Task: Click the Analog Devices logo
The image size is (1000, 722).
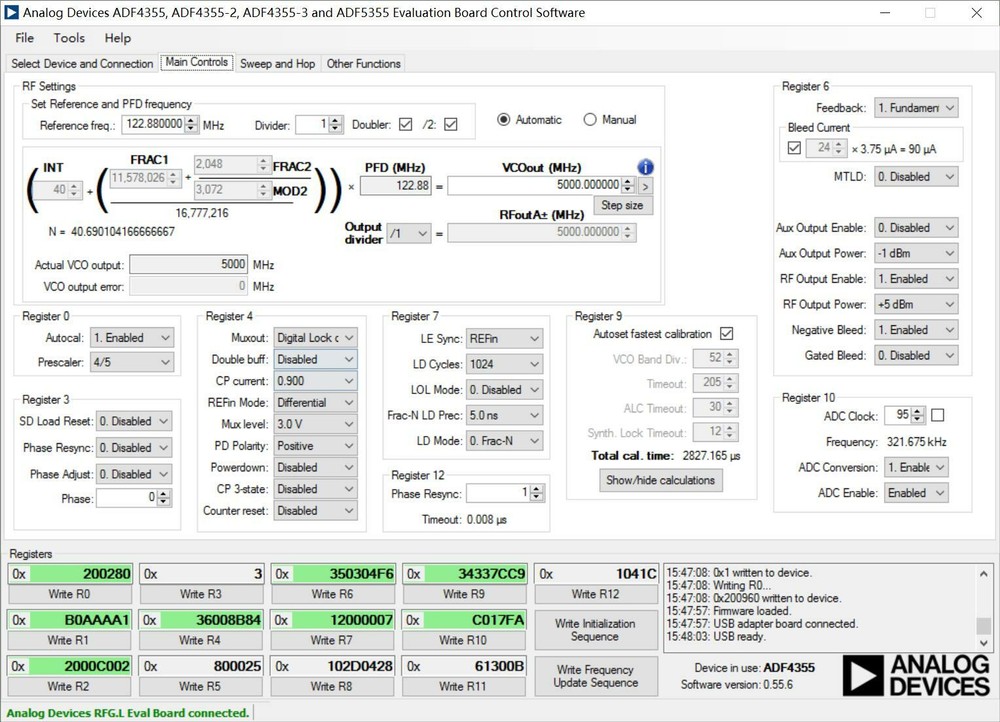Action: [915, 676]
